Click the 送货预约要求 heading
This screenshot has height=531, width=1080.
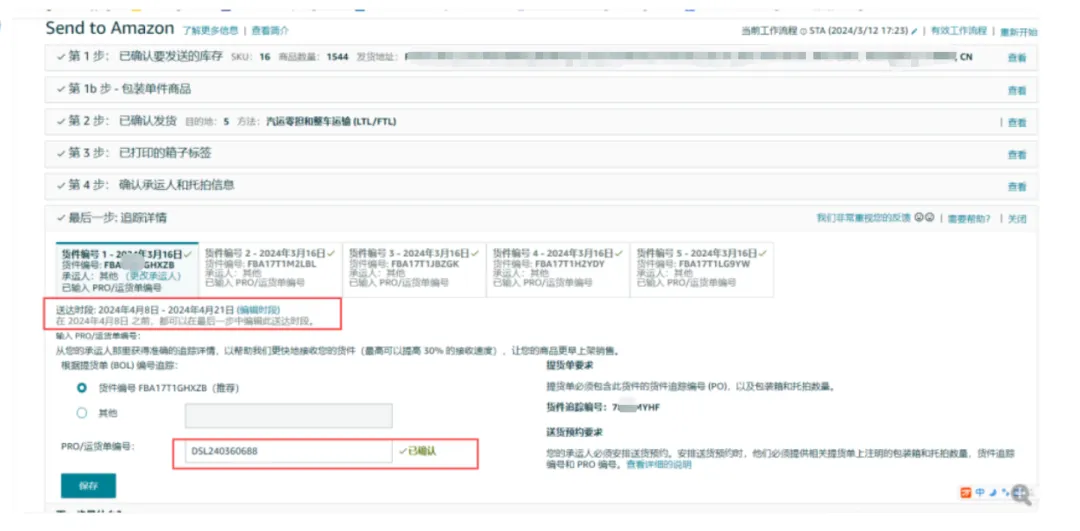point(574,432)
